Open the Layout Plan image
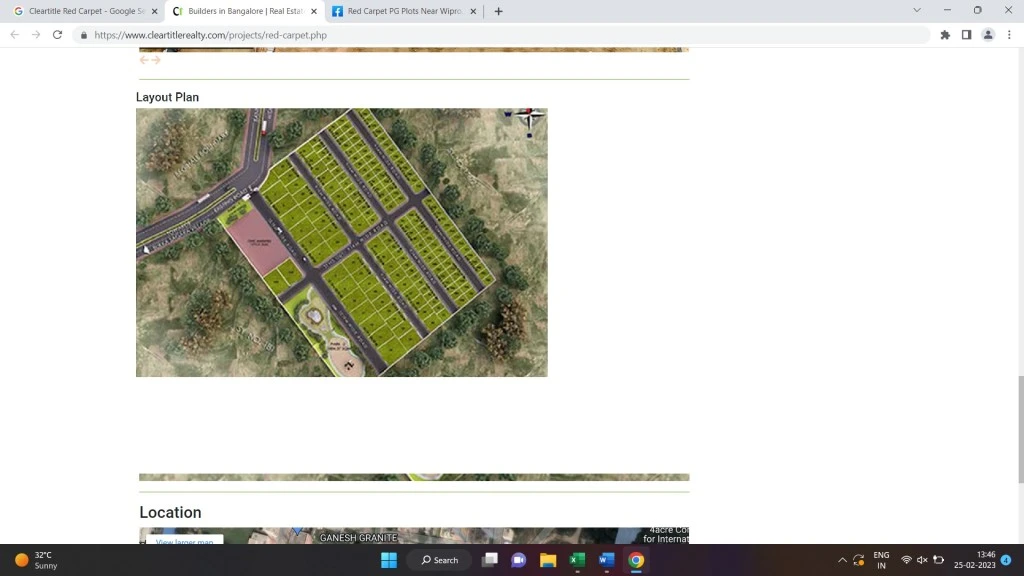 click(342, 242)
